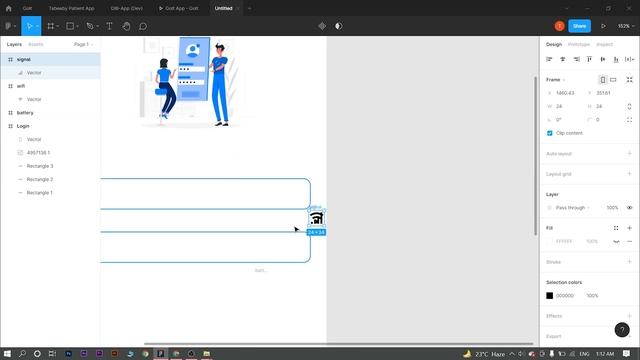Screen dimensions: 640x360
Task: Align selection bottom
Action: 616,59
